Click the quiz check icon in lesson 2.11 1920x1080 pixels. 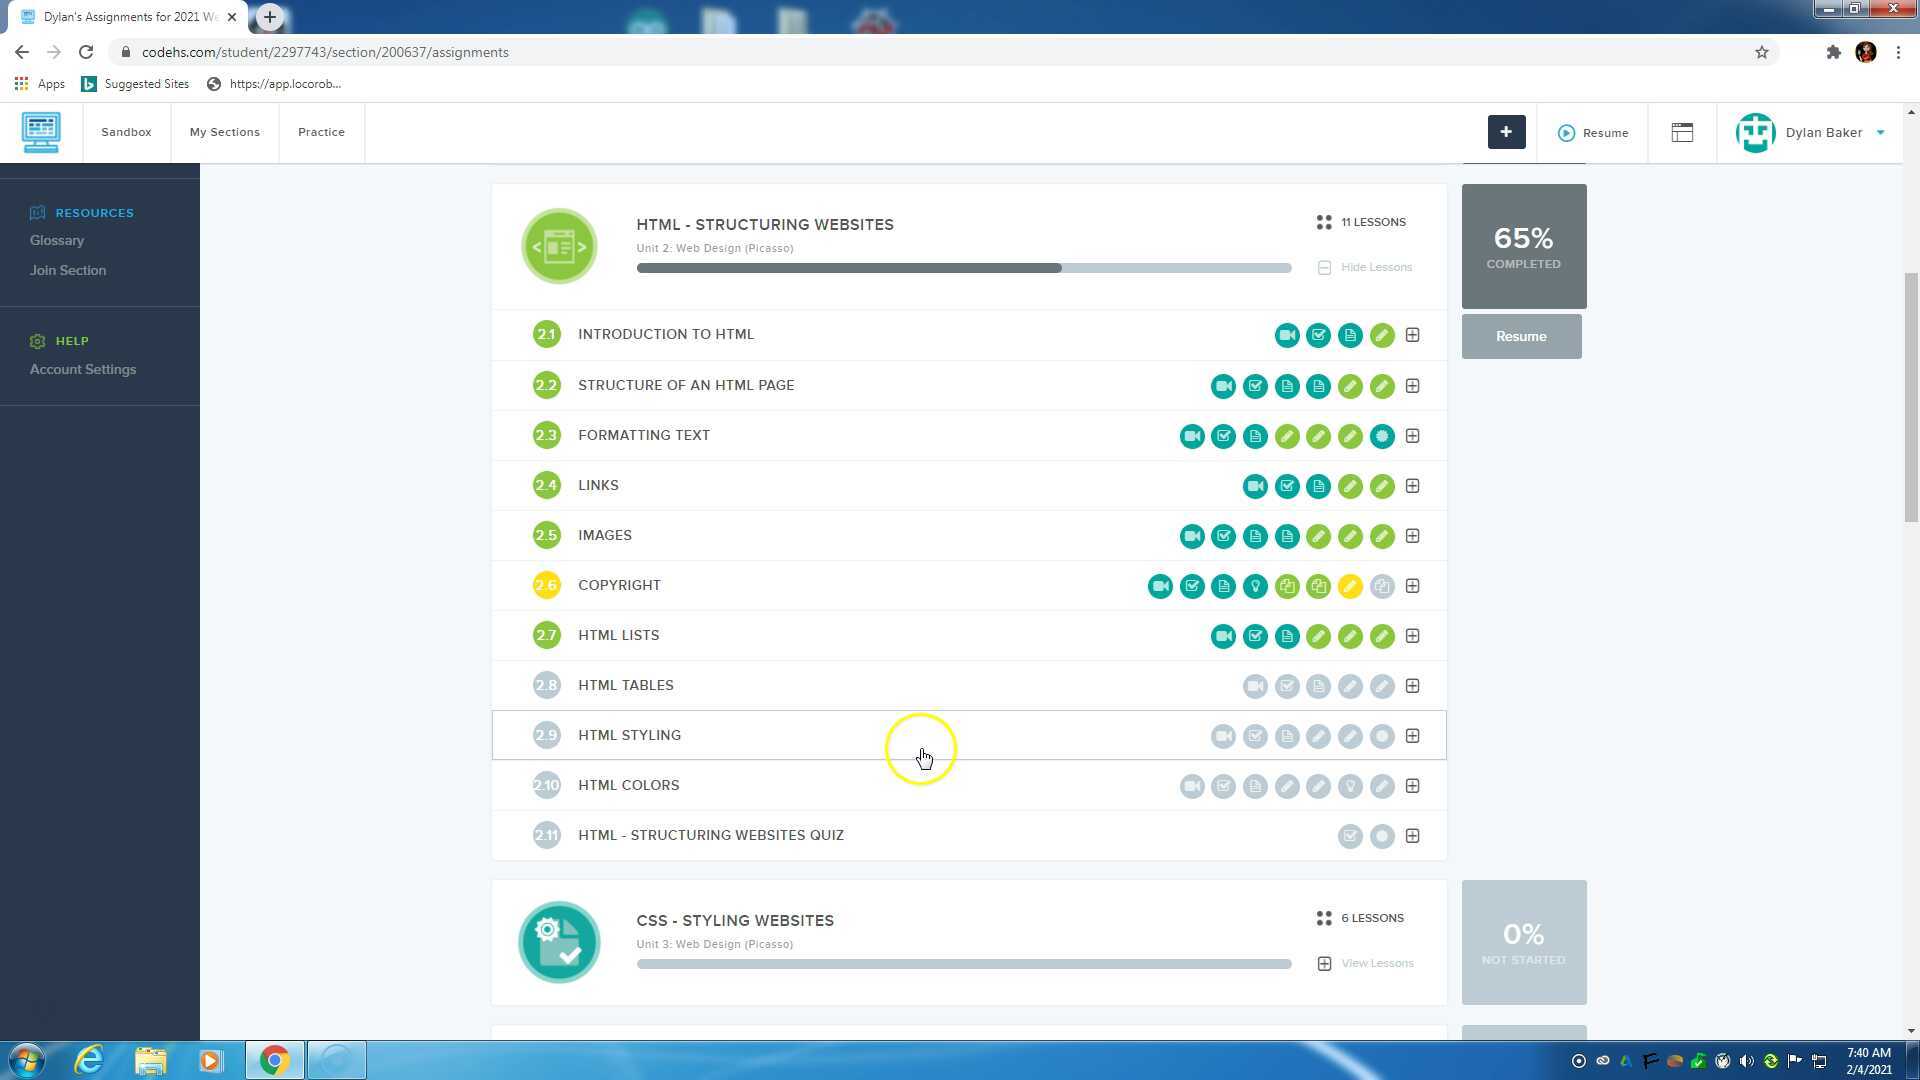[x=1350, y=836]
